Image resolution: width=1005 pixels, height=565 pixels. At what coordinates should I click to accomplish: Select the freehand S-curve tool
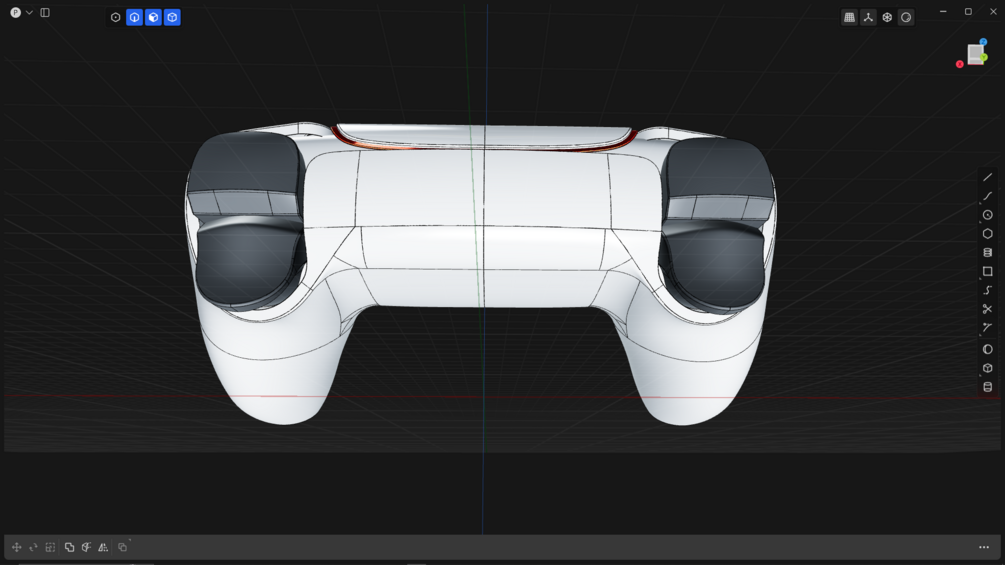coord(988,290)
